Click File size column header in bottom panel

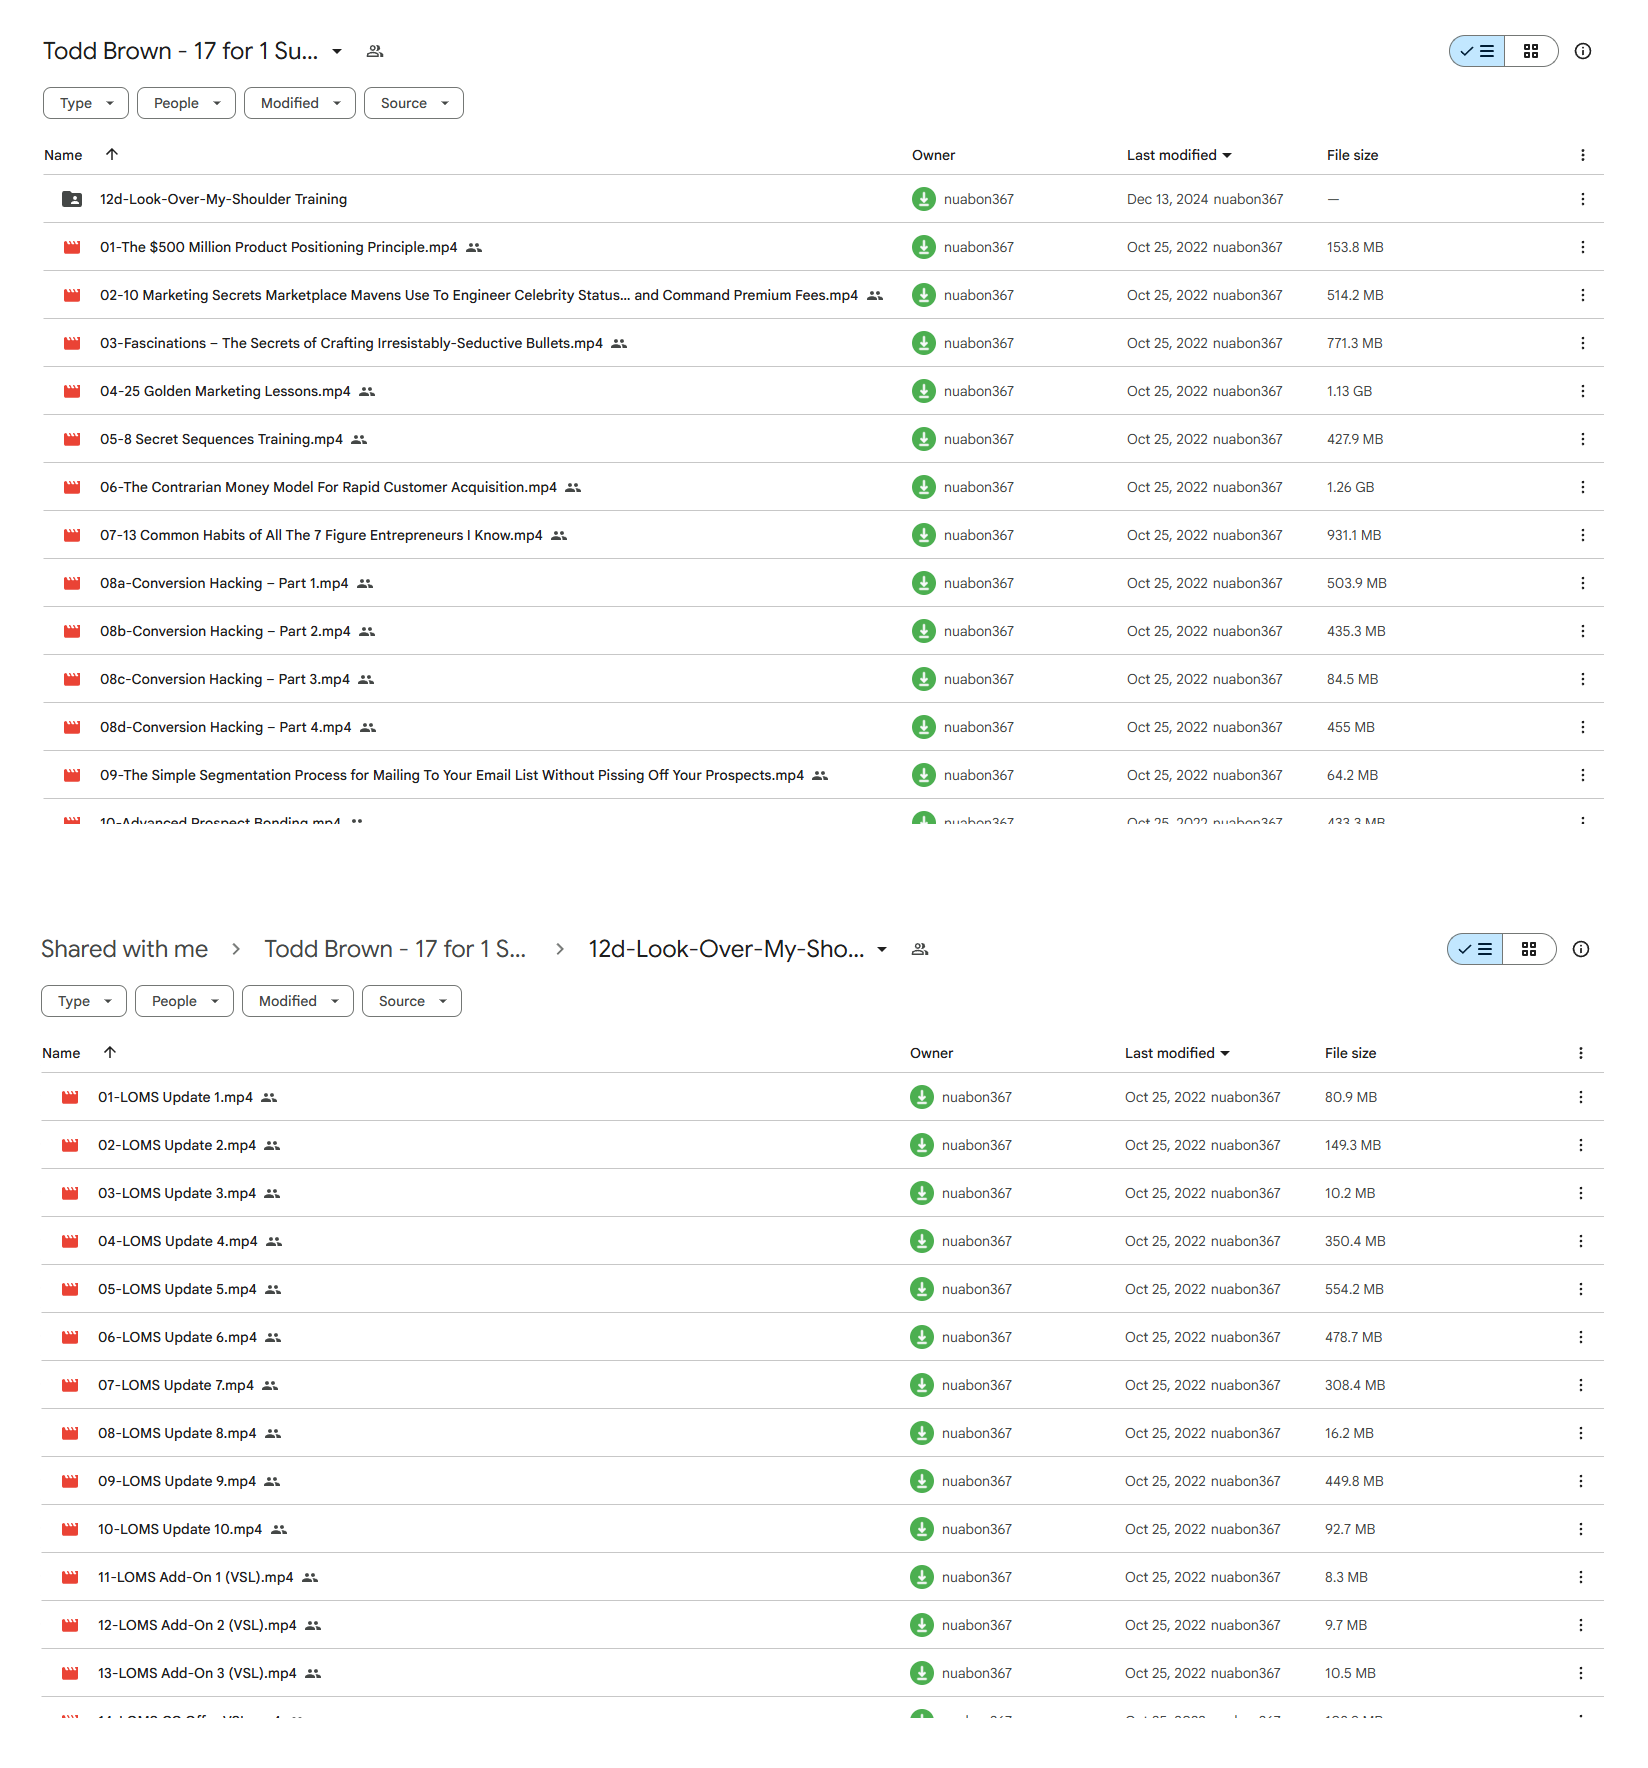[x=1351, y=1053]
